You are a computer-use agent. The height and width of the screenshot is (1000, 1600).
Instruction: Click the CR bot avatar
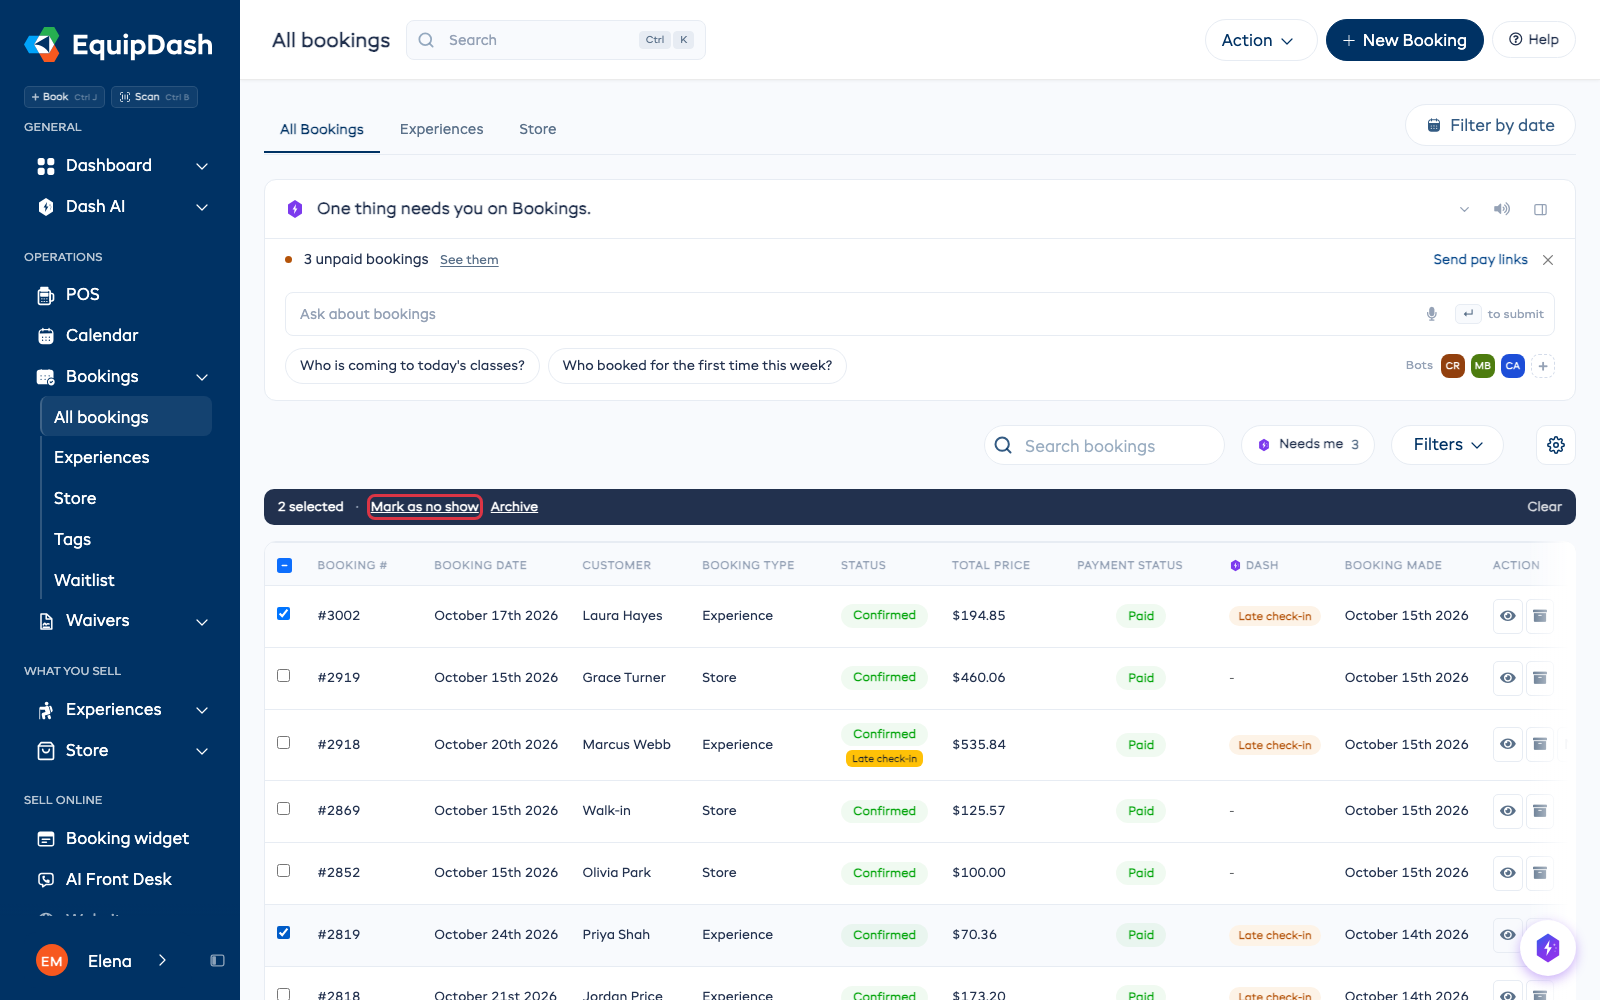1453,366
